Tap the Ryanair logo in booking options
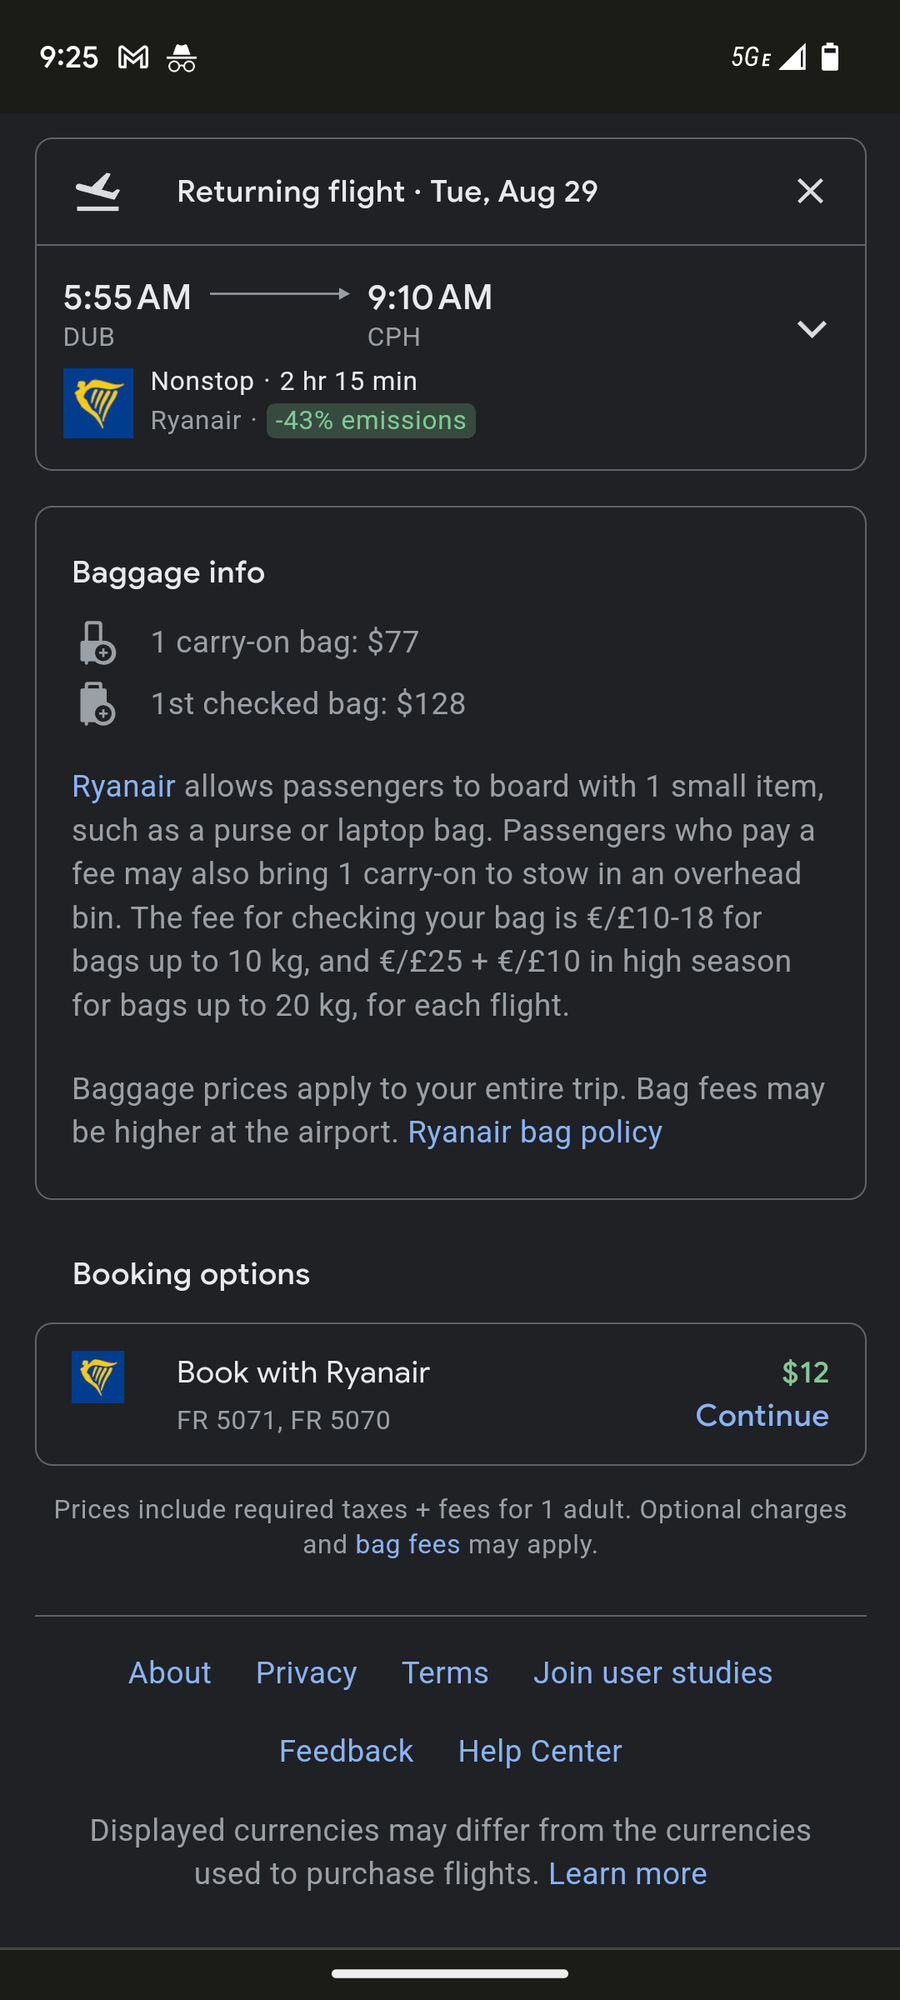900x2000 pixels. click(x=98, y=1377)
